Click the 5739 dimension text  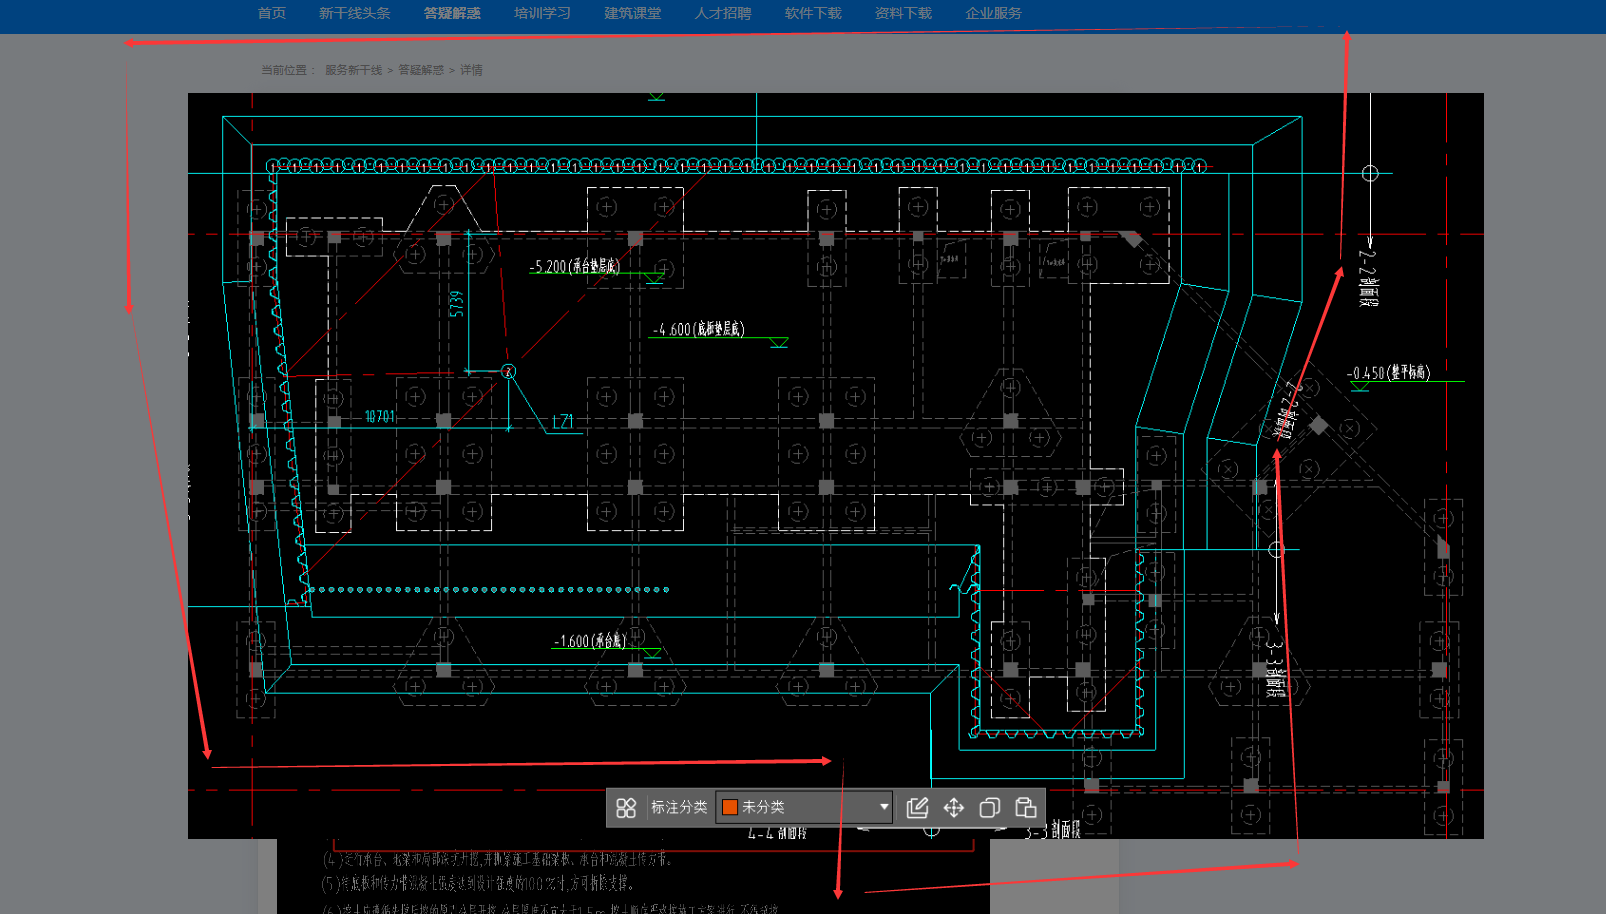pos(457,304)
